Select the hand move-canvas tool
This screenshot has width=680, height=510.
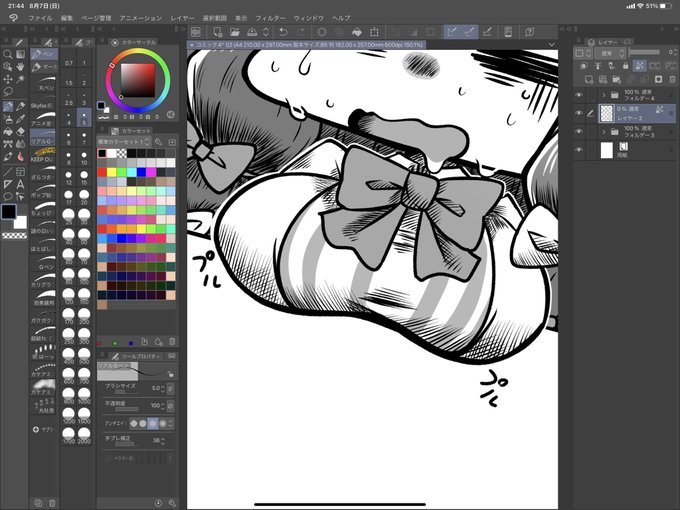pyautogui.click(x=20, y=67)
